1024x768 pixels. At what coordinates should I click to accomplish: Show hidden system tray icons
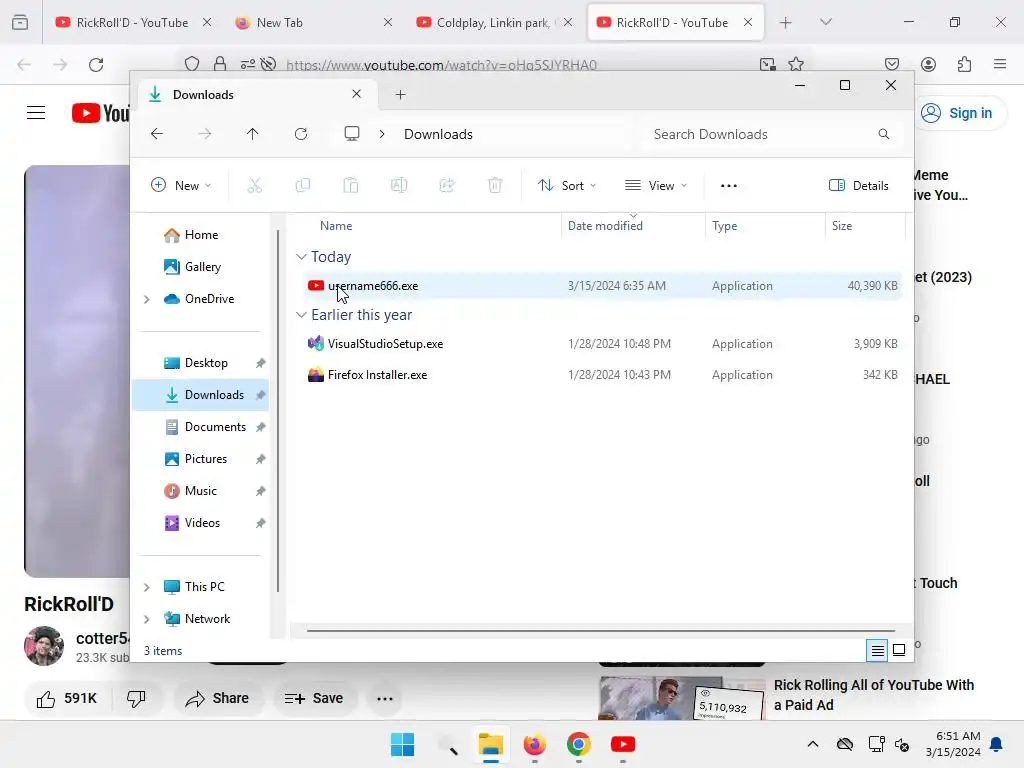point(813,744)
